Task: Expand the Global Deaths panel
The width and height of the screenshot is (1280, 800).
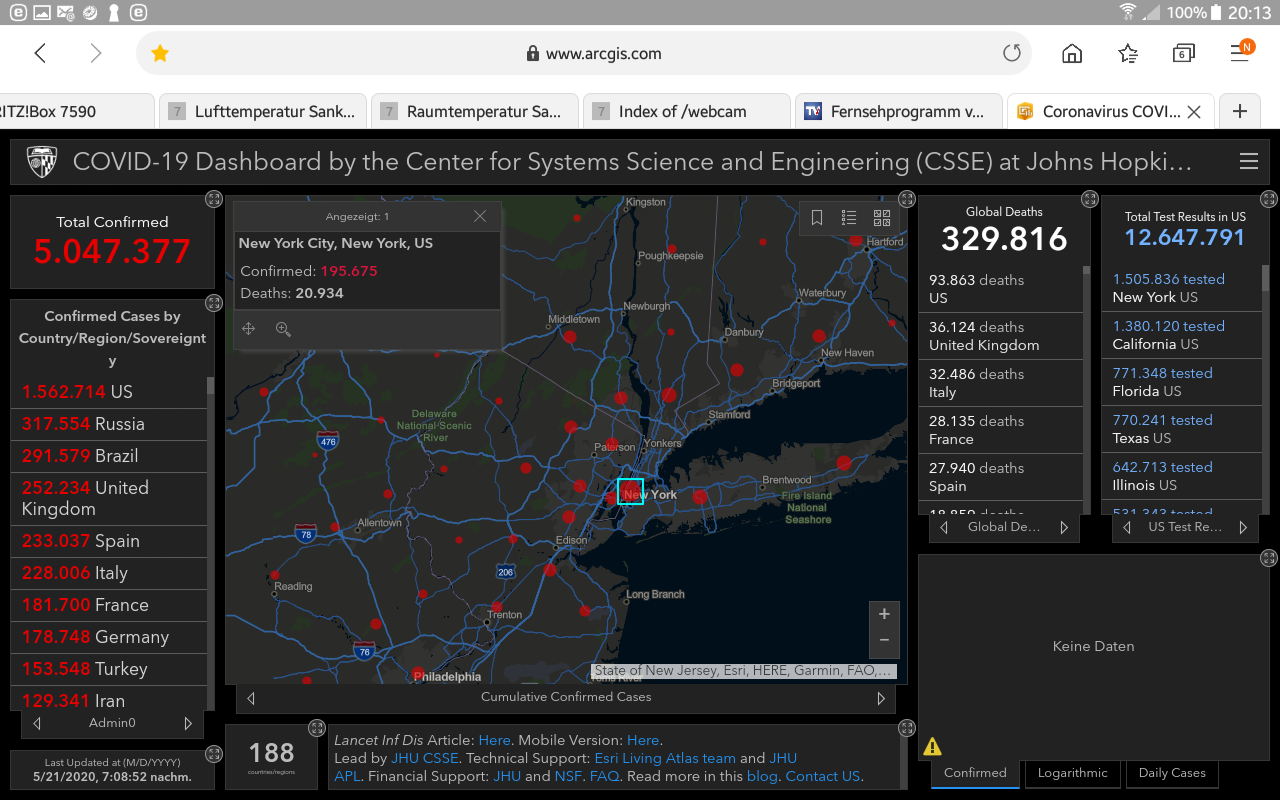Action: click(x=1090, y=199)
